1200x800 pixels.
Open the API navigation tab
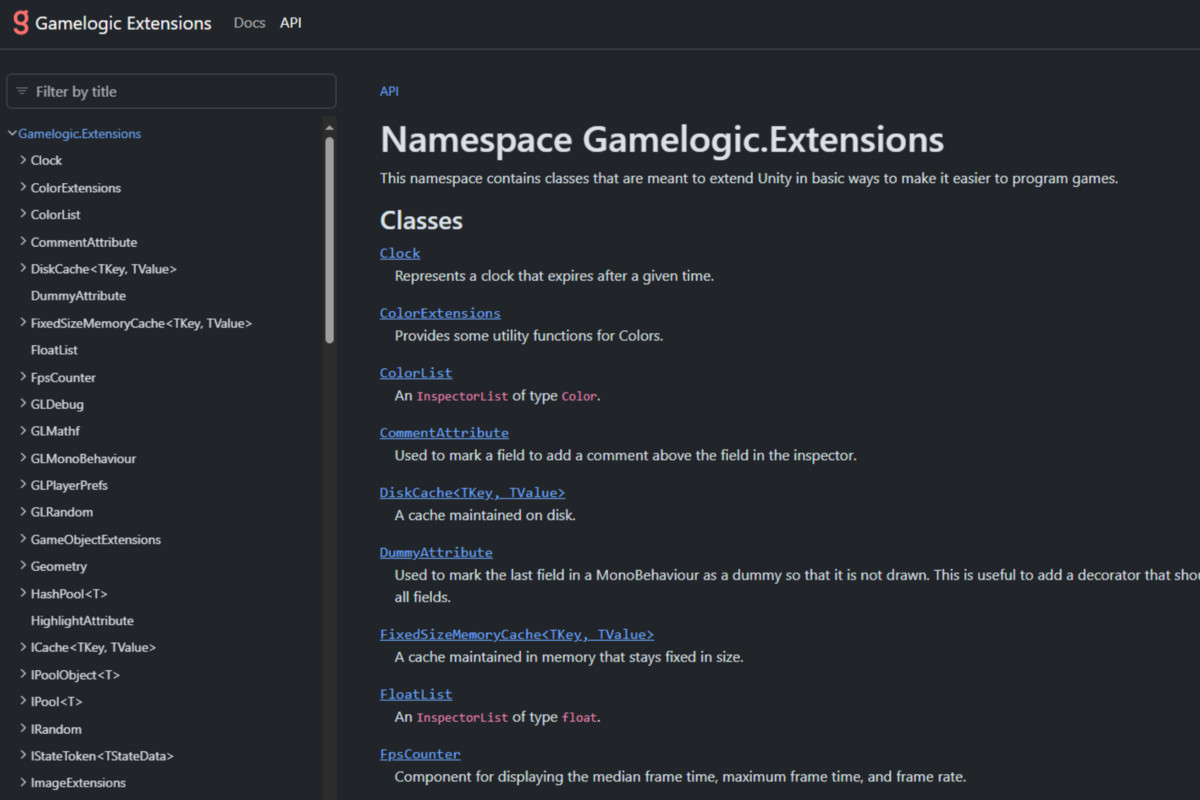click(x=291, y=22)
